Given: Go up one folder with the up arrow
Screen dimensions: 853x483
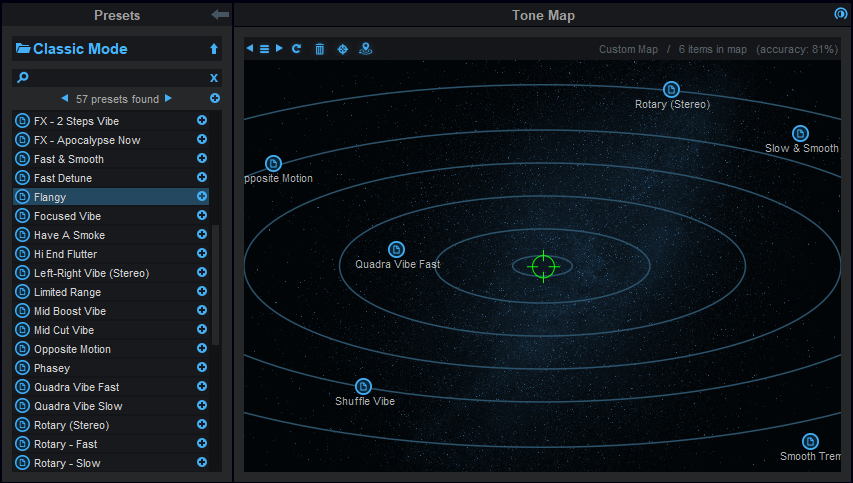Looking at the screenshot, I should (213, 49).
